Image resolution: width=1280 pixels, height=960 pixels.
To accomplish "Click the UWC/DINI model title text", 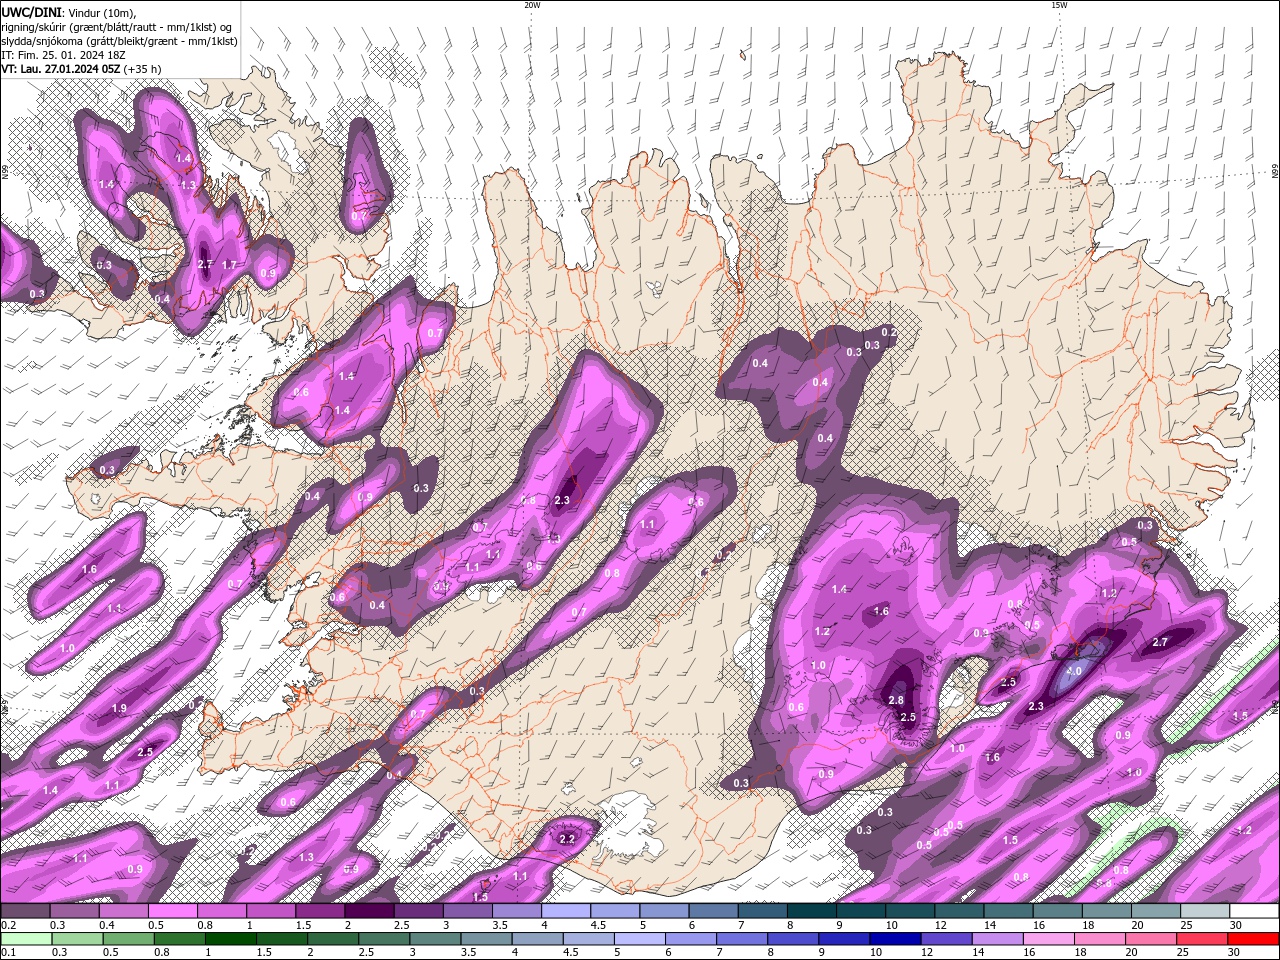I will (30, 12).
